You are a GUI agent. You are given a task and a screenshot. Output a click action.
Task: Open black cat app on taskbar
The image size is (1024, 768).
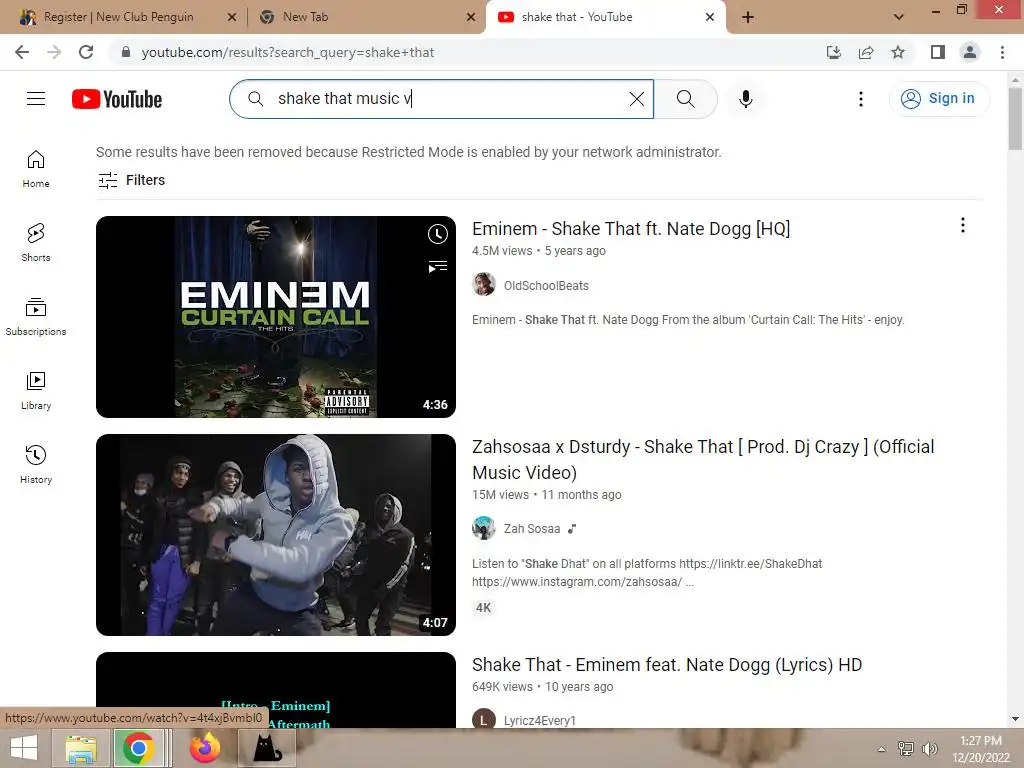pos(267,748)
